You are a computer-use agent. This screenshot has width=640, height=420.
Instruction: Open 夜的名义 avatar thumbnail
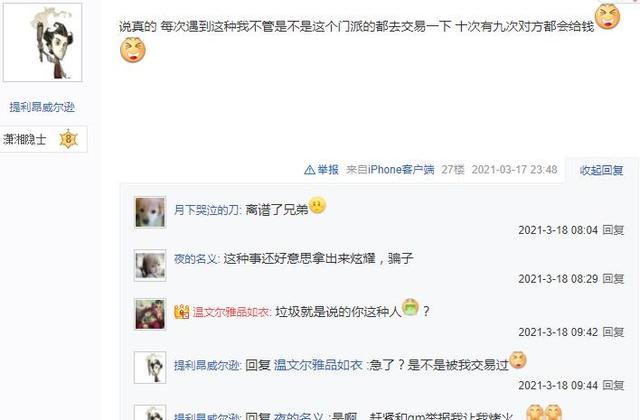[150, 265]
